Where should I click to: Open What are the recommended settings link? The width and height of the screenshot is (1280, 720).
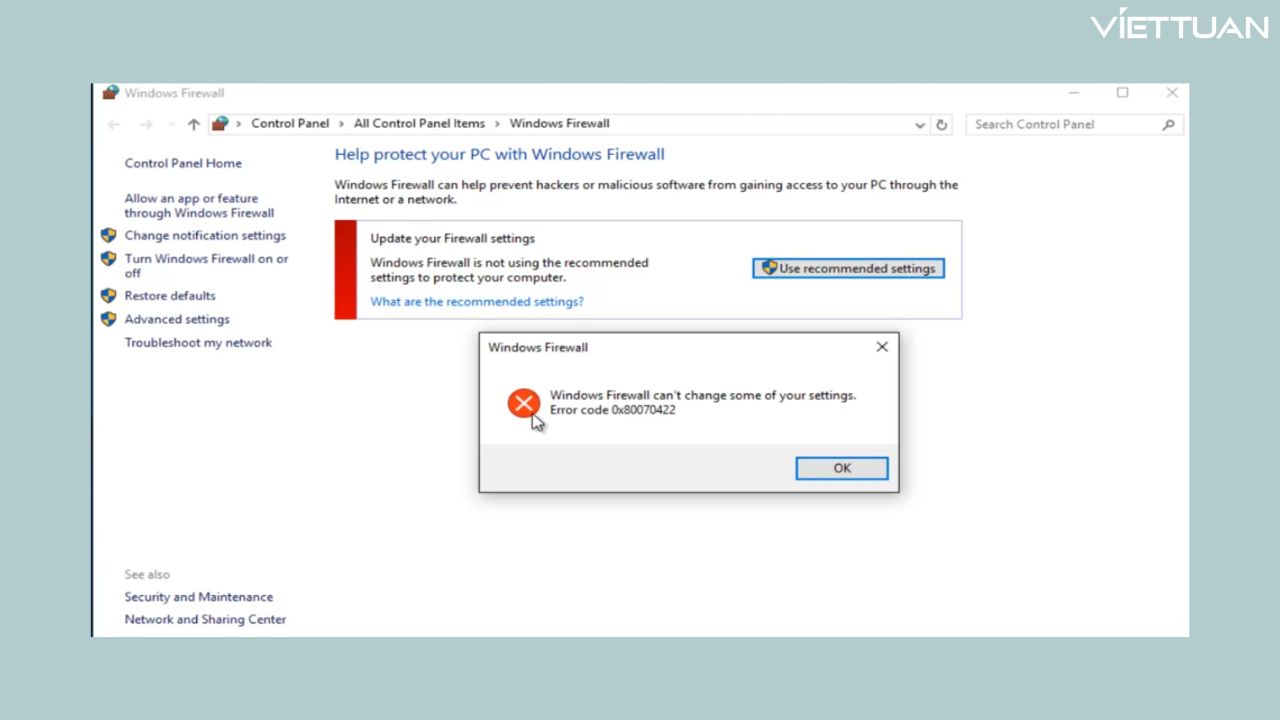click(477, 302)
